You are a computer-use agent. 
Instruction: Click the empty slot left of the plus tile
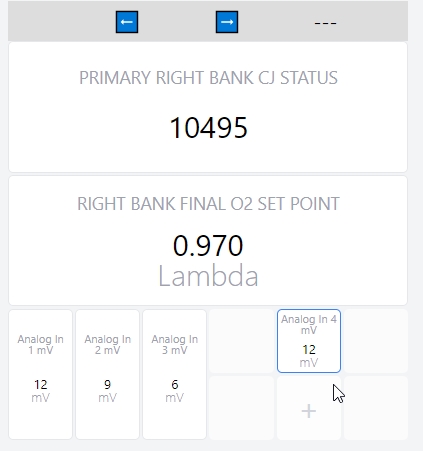click(242, 408)
